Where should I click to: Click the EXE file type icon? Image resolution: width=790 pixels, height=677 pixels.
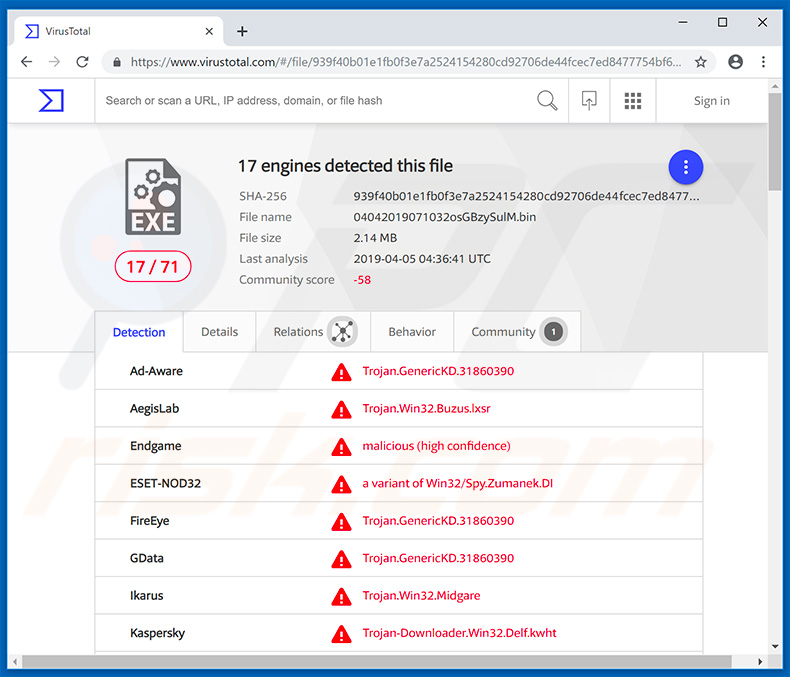153,196
